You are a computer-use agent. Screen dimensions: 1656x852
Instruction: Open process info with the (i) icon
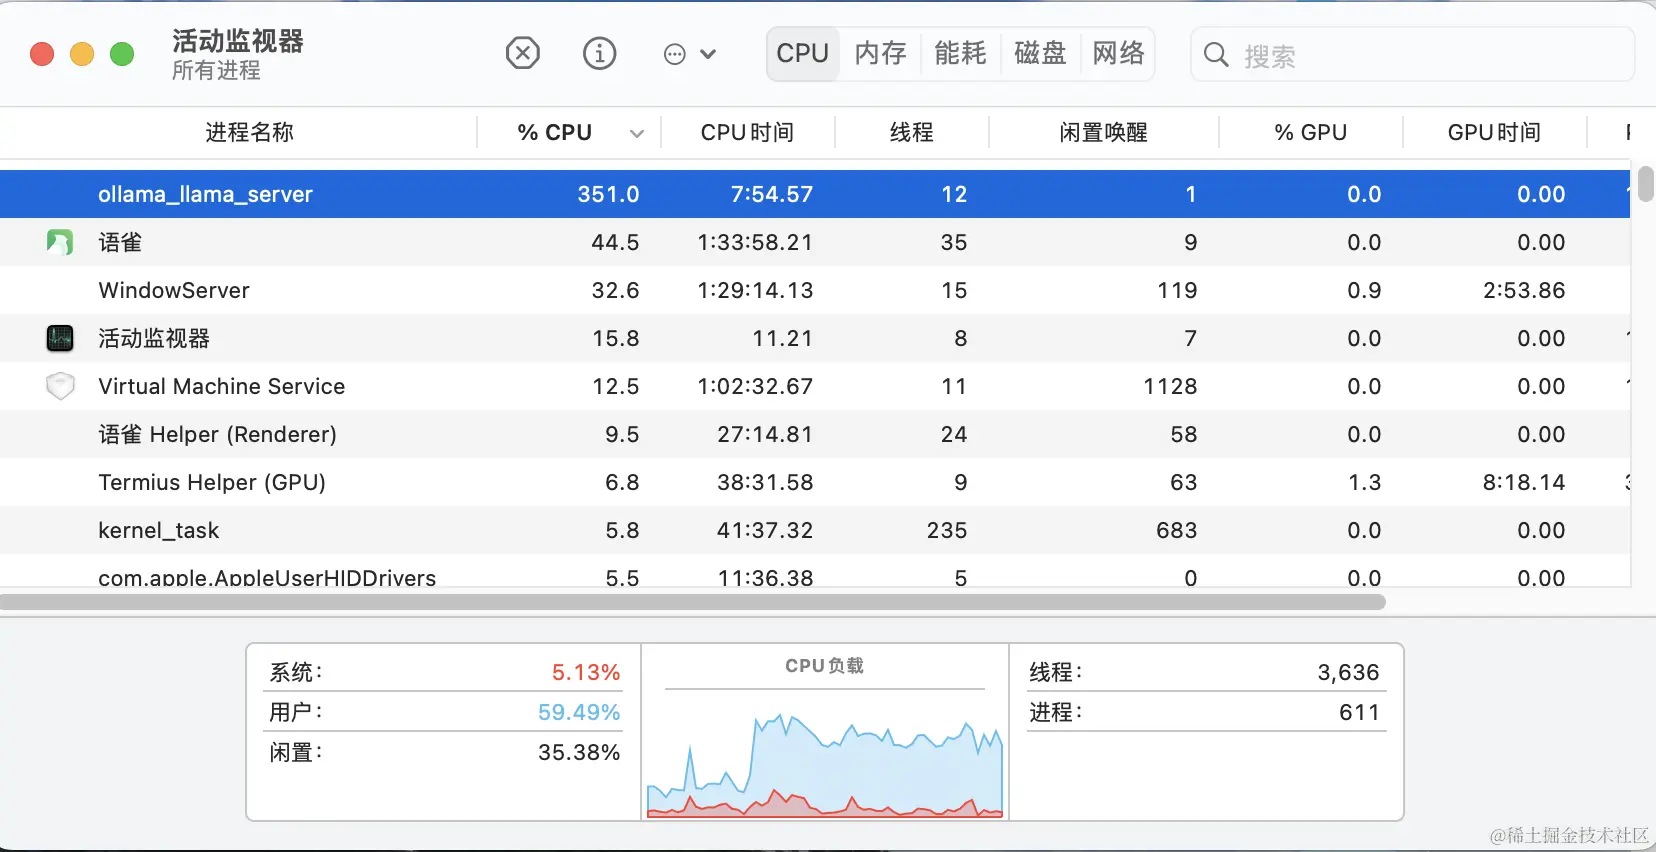pos(600,53)
